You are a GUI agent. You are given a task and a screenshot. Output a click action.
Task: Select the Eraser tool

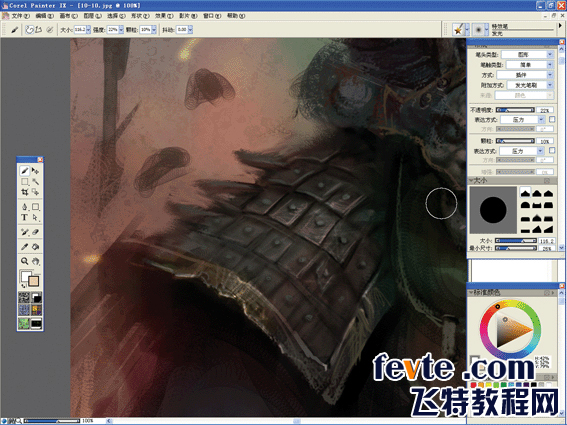click(35, 232)
